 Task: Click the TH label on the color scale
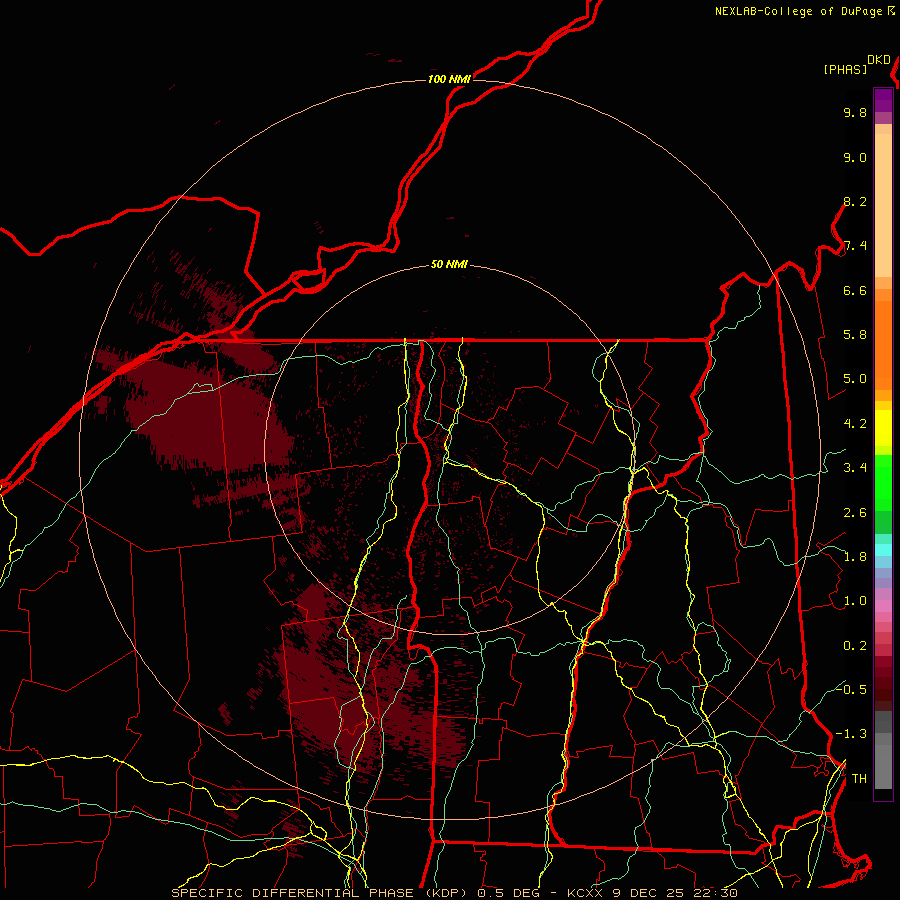coord(859,779)
